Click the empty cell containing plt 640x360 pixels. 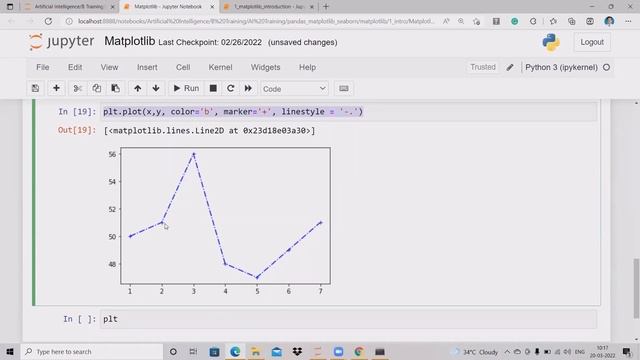pos(349,319)
